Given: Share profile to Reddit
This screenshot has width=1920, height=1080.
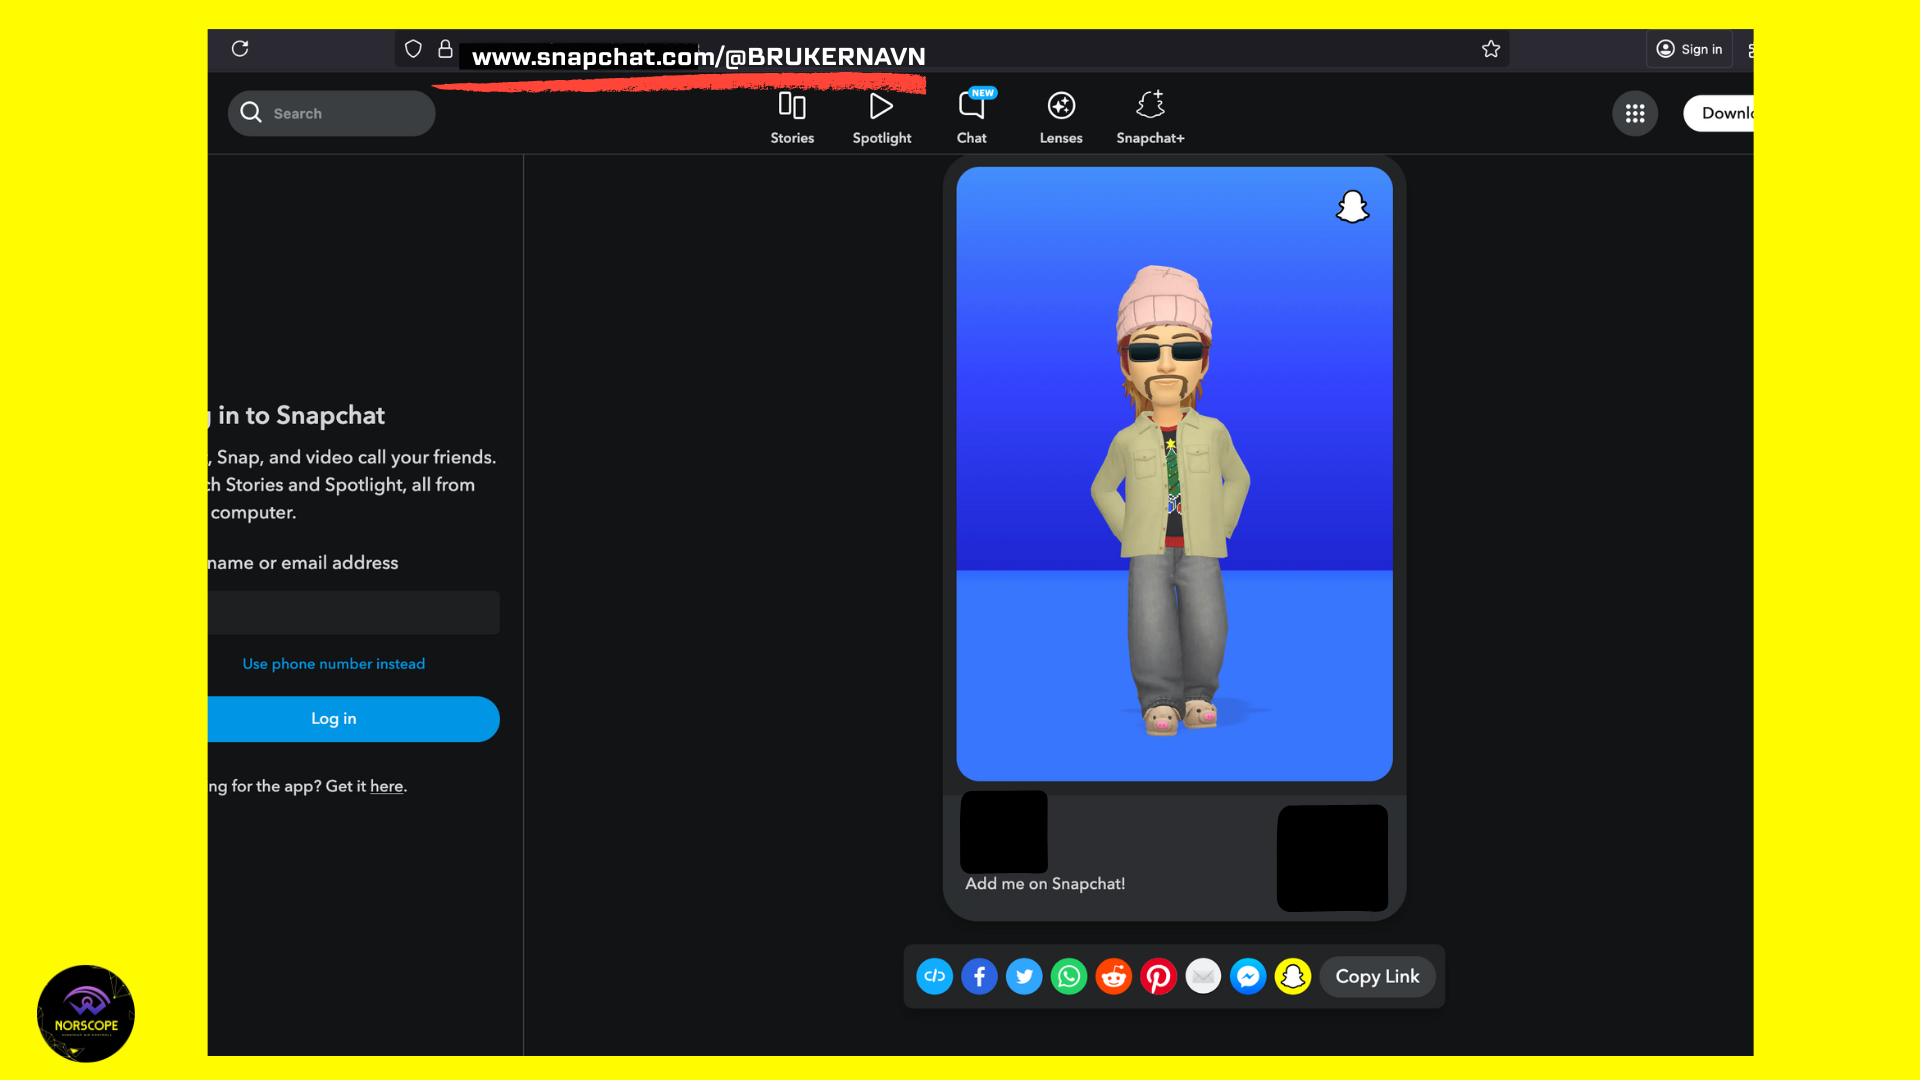Looking at the screenshot, I should [1113, 976].
